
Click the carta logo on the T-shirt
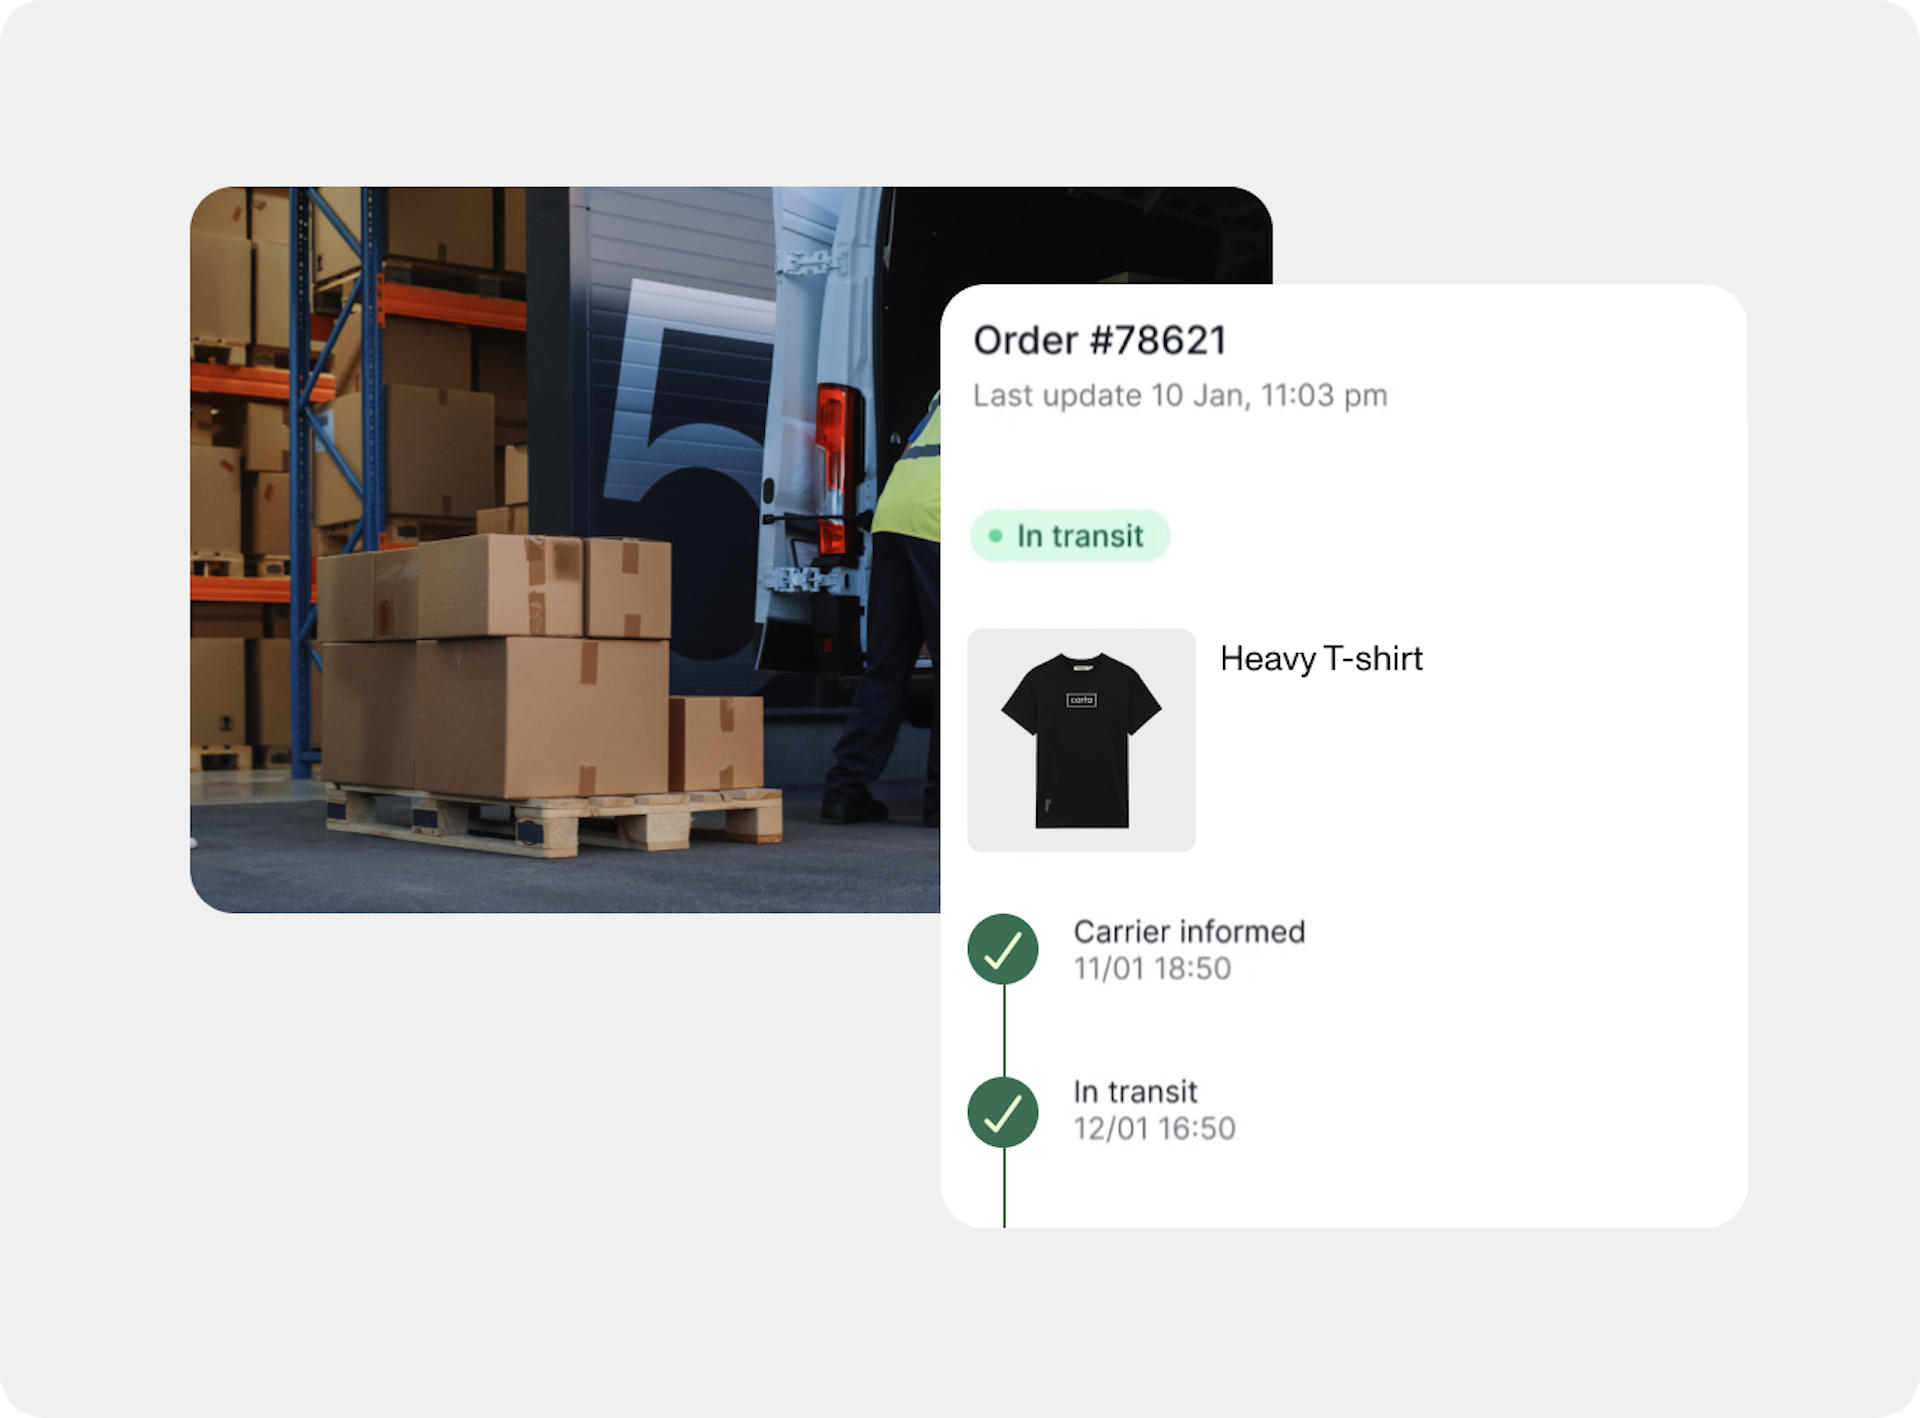point(1081,700)
